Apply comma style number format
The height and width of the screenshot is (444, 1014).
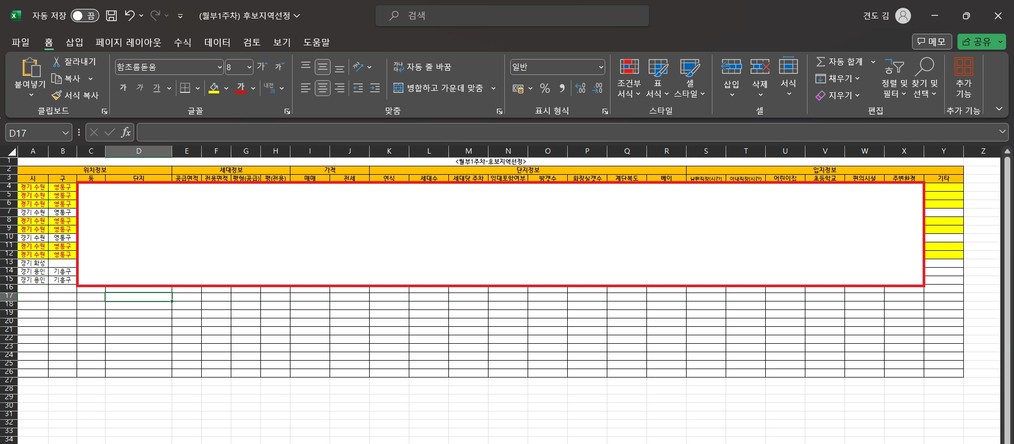click(562, 88)
